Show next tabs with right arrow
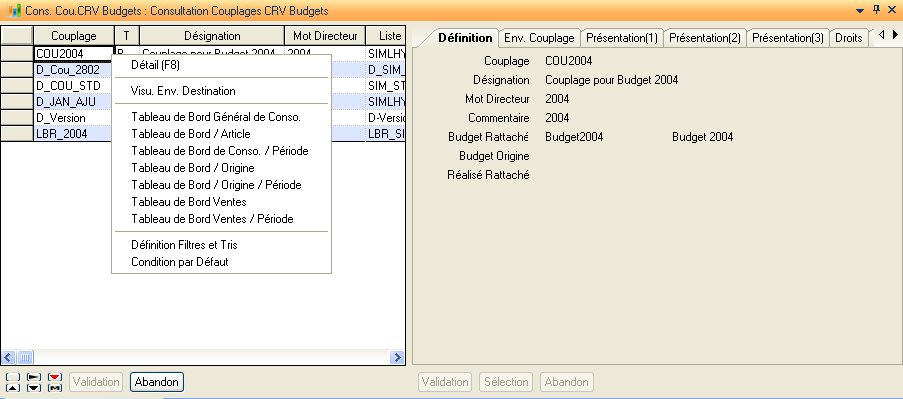 896,35
